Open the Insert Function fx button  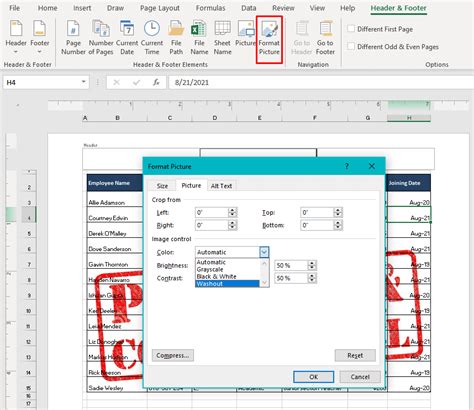point(156,82)
